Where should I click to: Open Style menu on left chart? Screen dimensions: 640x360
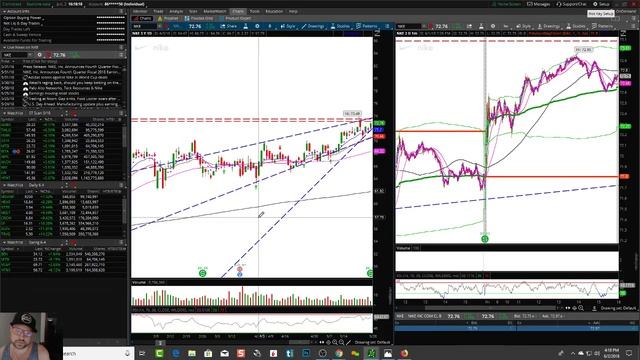(288, 26)
